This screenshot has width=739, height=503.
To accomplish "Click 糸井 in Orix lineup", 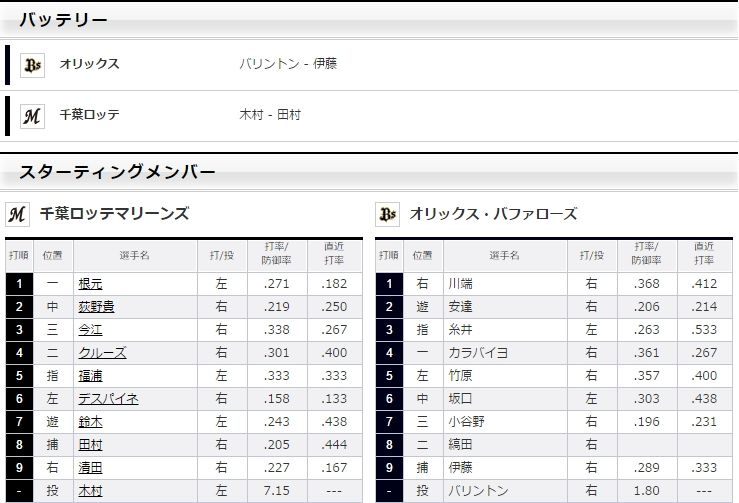I will point(460,330).
